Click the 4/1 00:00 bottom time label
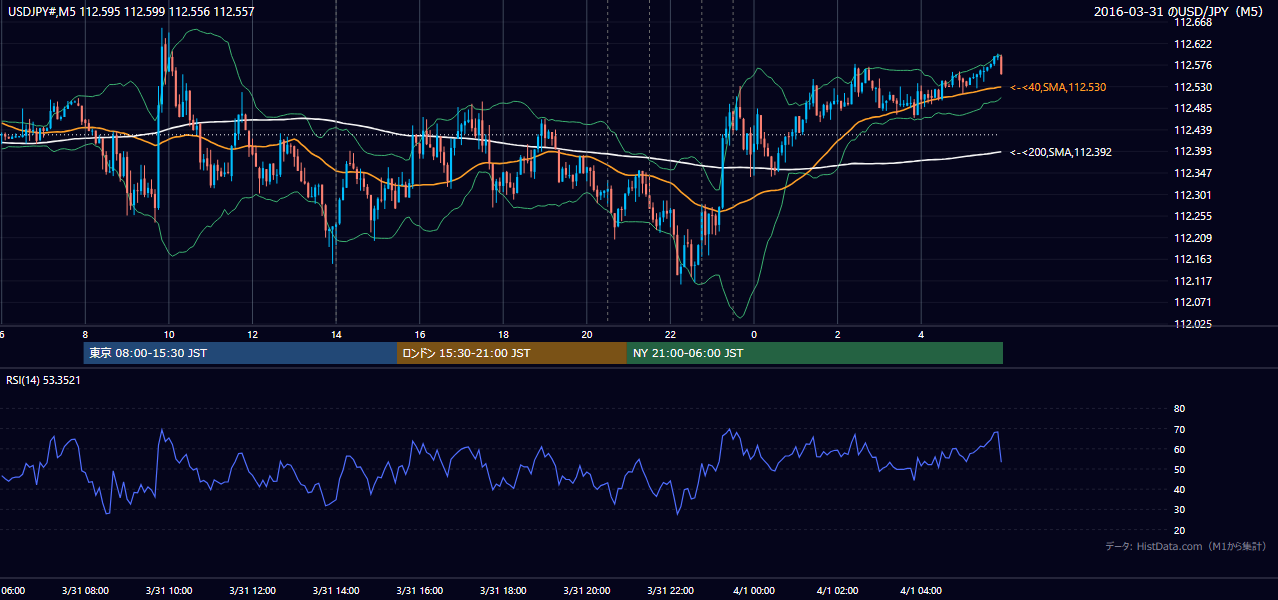This screenshot has width=1278, height=600. [754, 591]
